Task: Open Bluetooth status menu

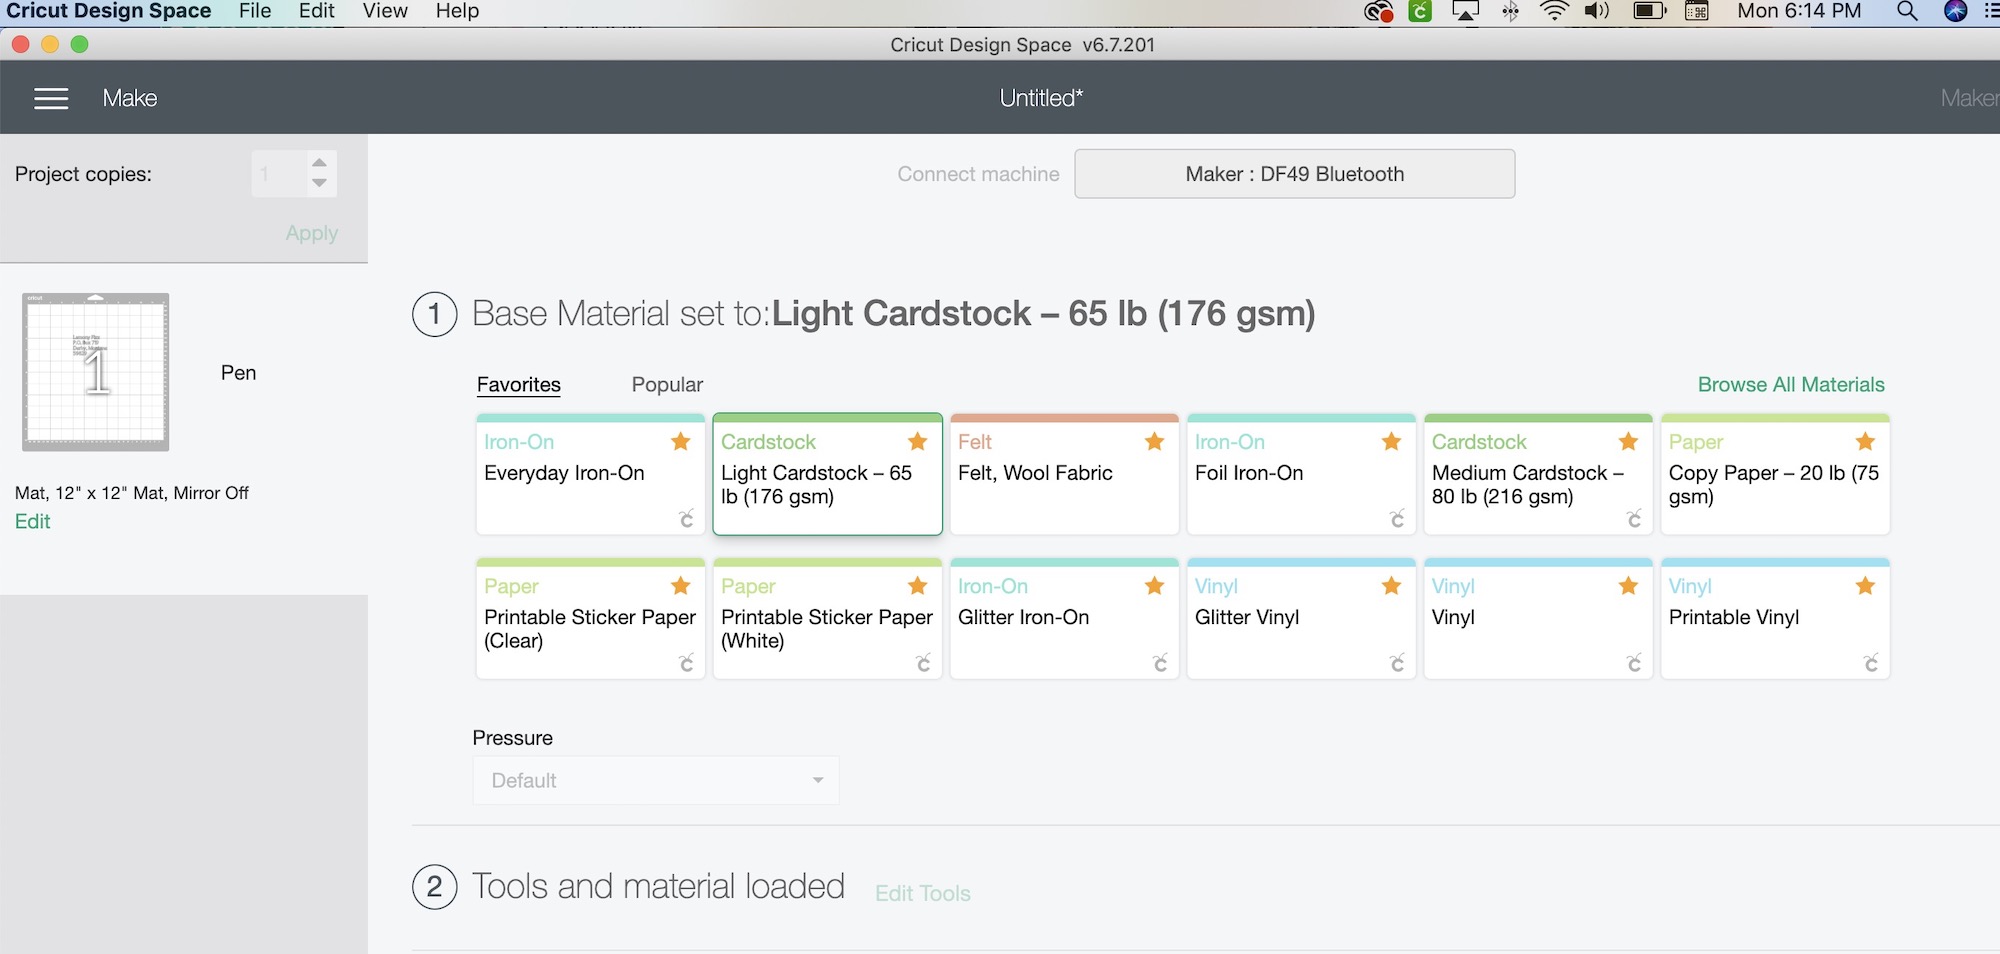Action: coord(1511,11)
